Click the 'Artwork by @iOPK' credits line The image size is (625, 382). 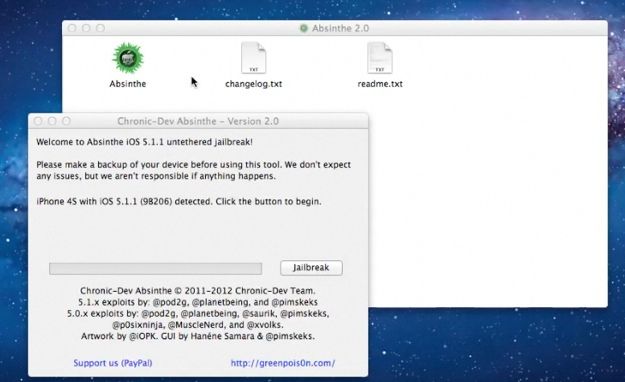pos(198,336)
